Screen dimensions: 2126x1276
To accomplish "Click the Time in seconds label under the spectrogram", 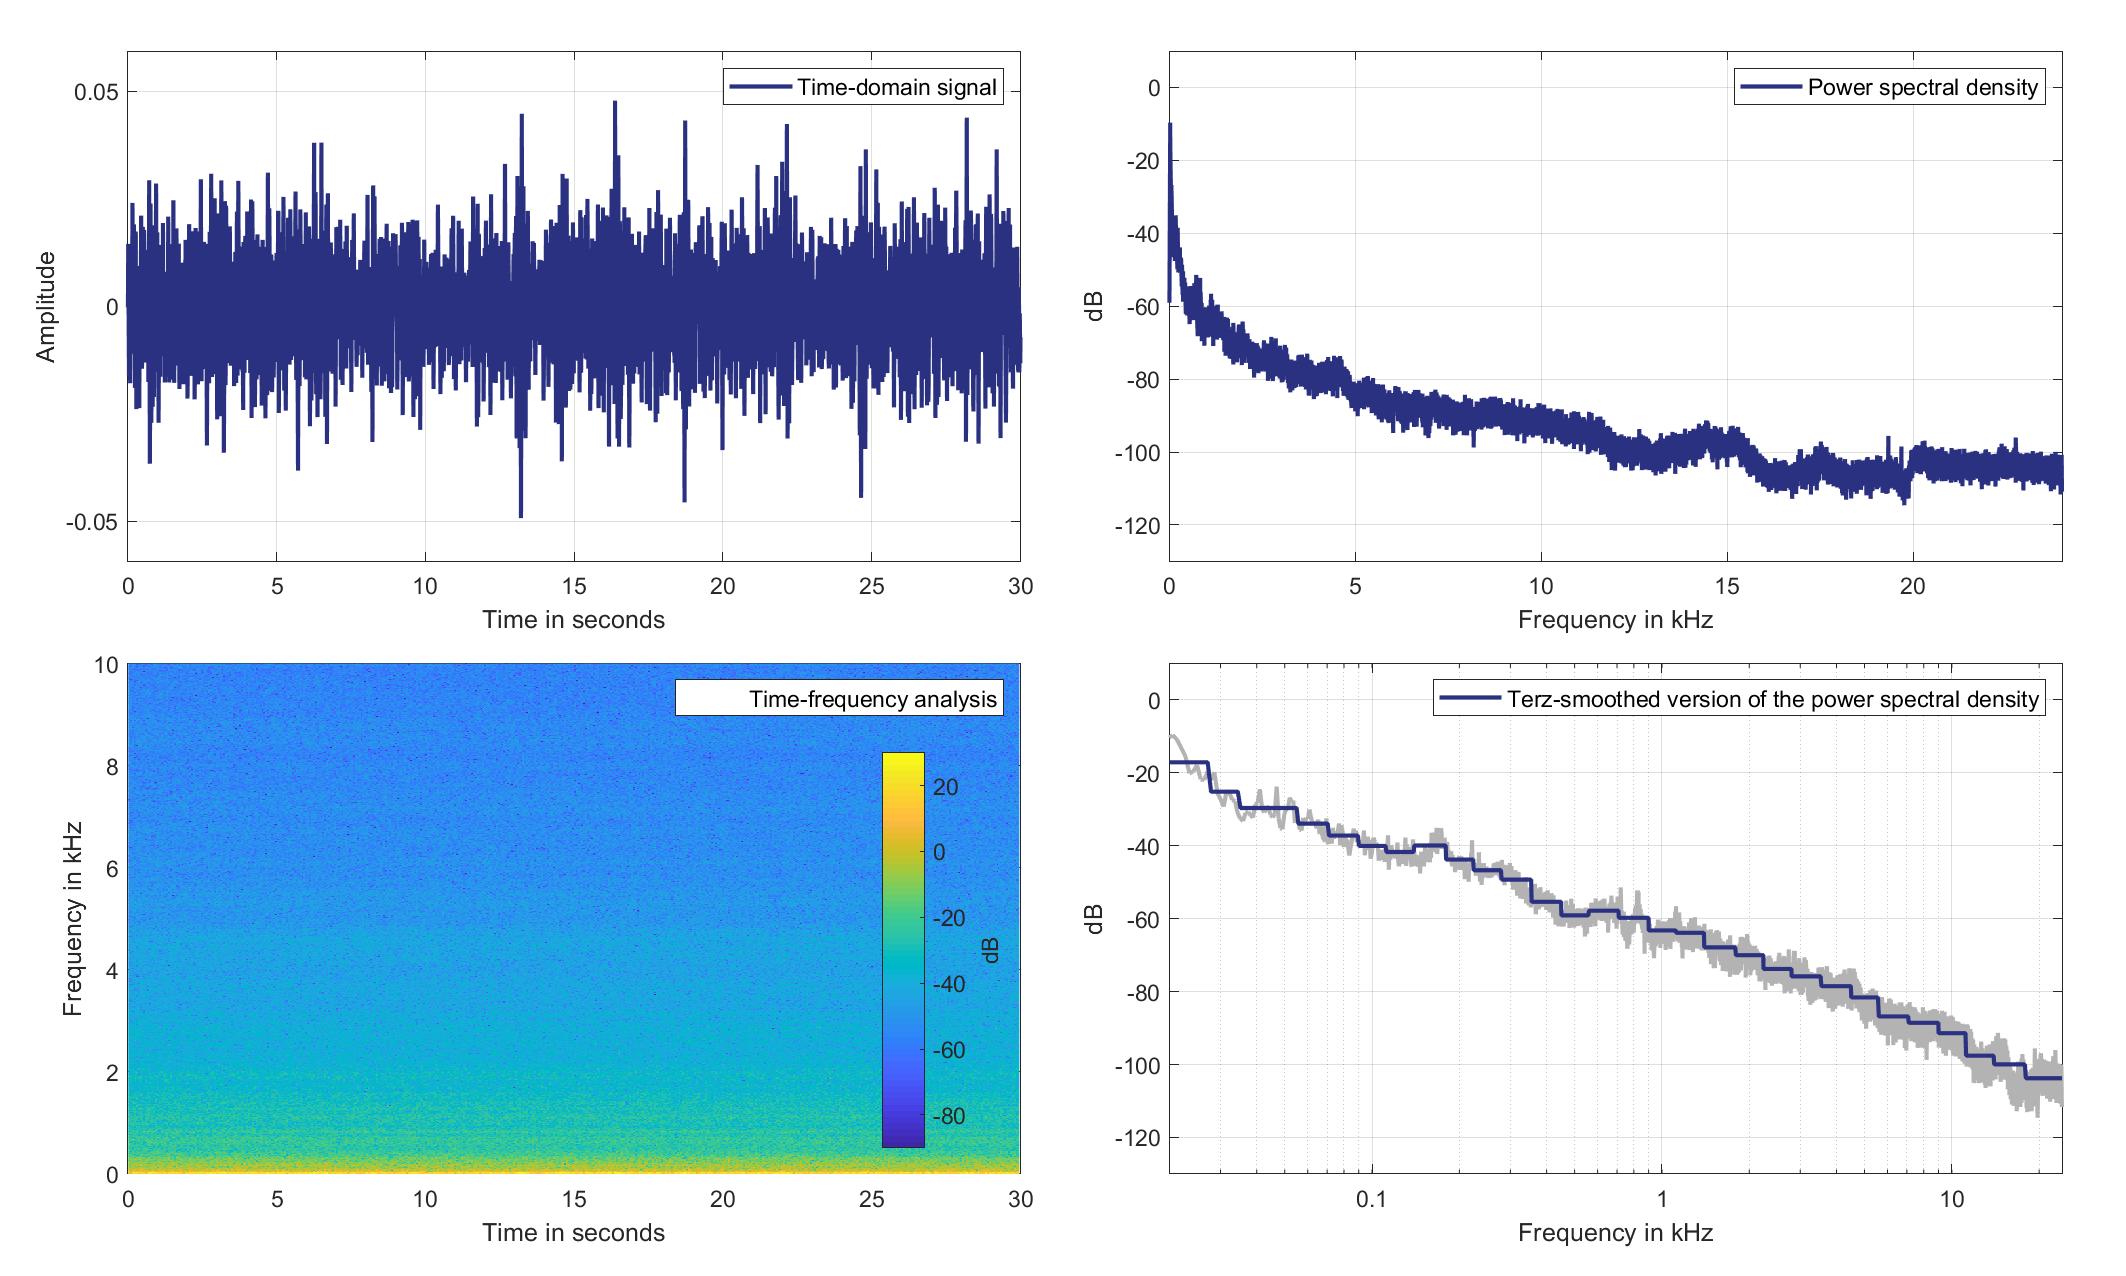I will [x=573, y=1233].
